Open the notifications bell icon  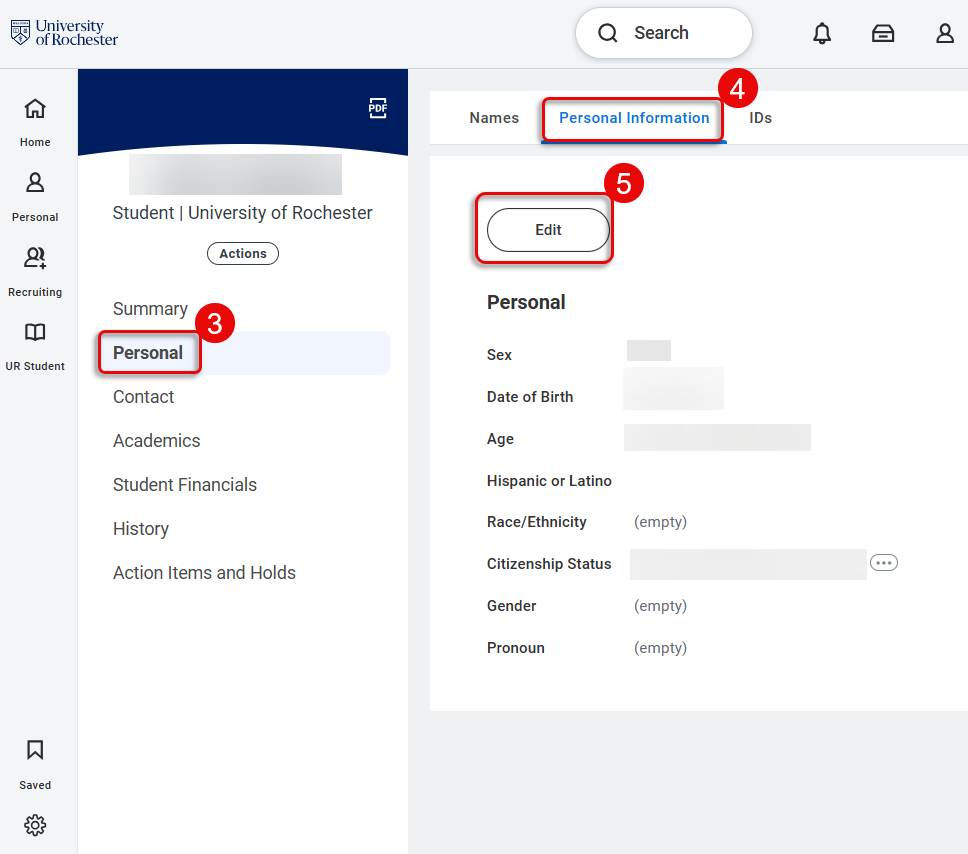(822, 33)
